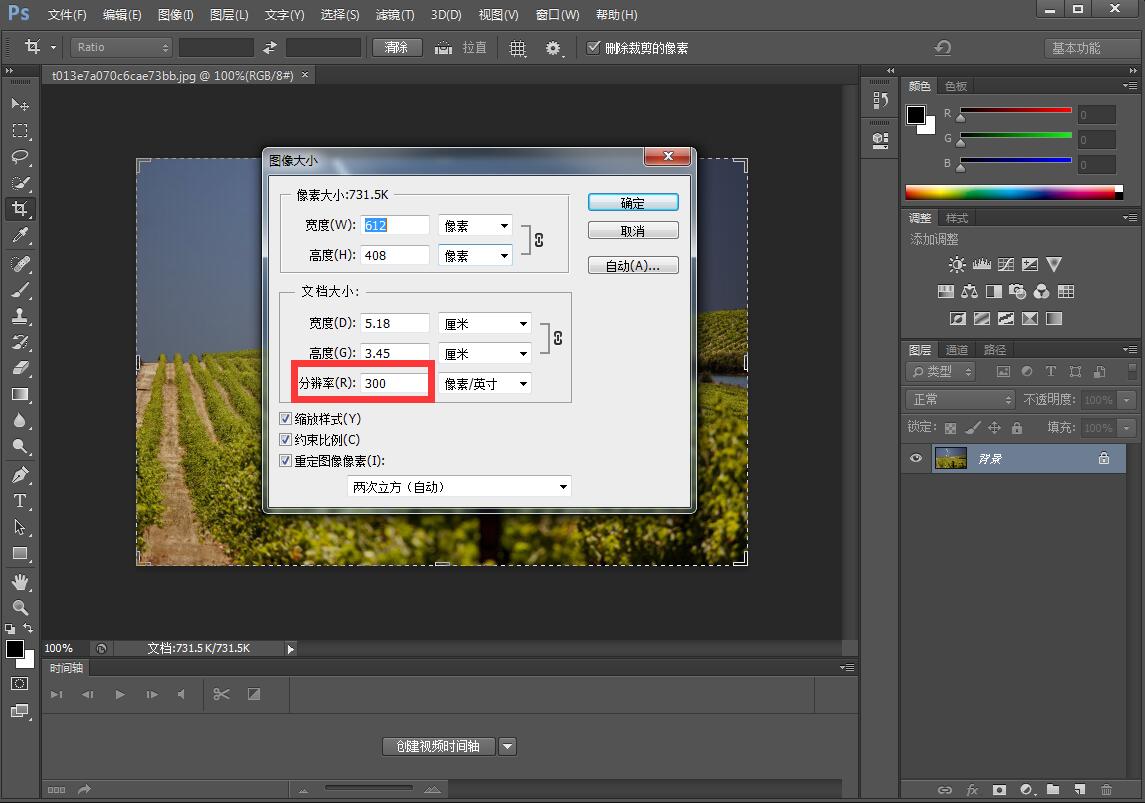This screenshot has width=1145, height=803.
Task: Click the 自动(A)... button
Action: point(633,264)
